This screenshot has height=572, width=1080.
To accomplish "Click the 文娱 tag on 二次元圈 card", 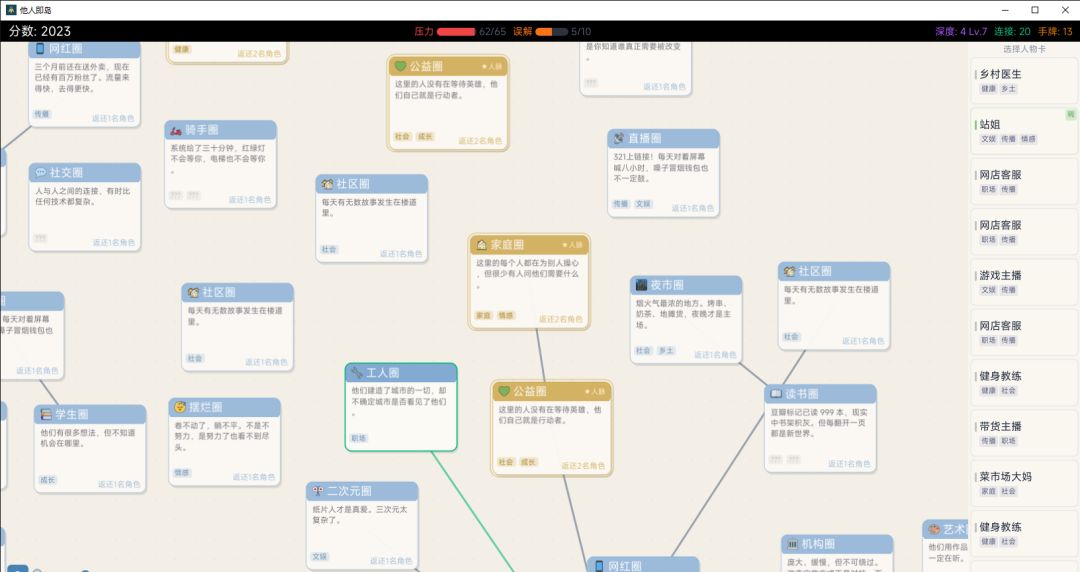I will [x=320, y=556].
